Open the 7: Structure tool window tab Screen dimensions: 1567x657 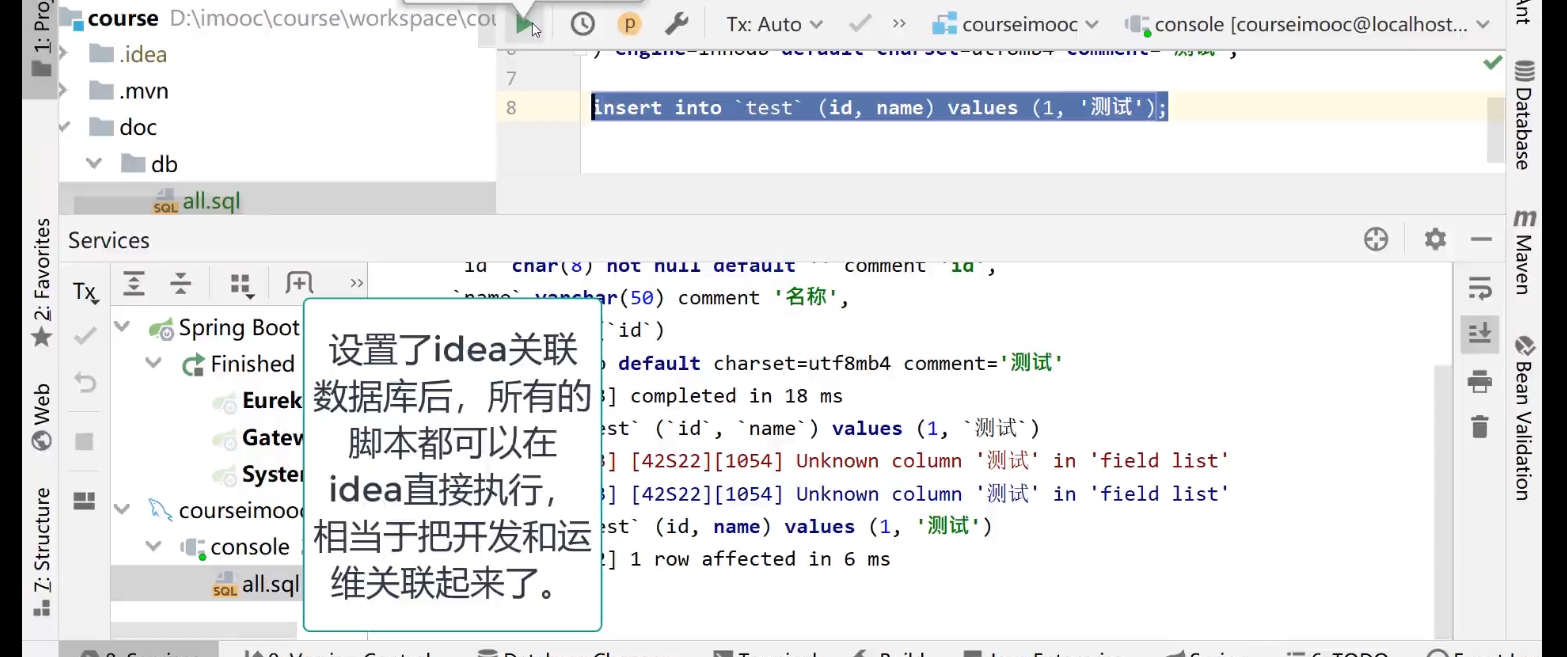(41, 551)
